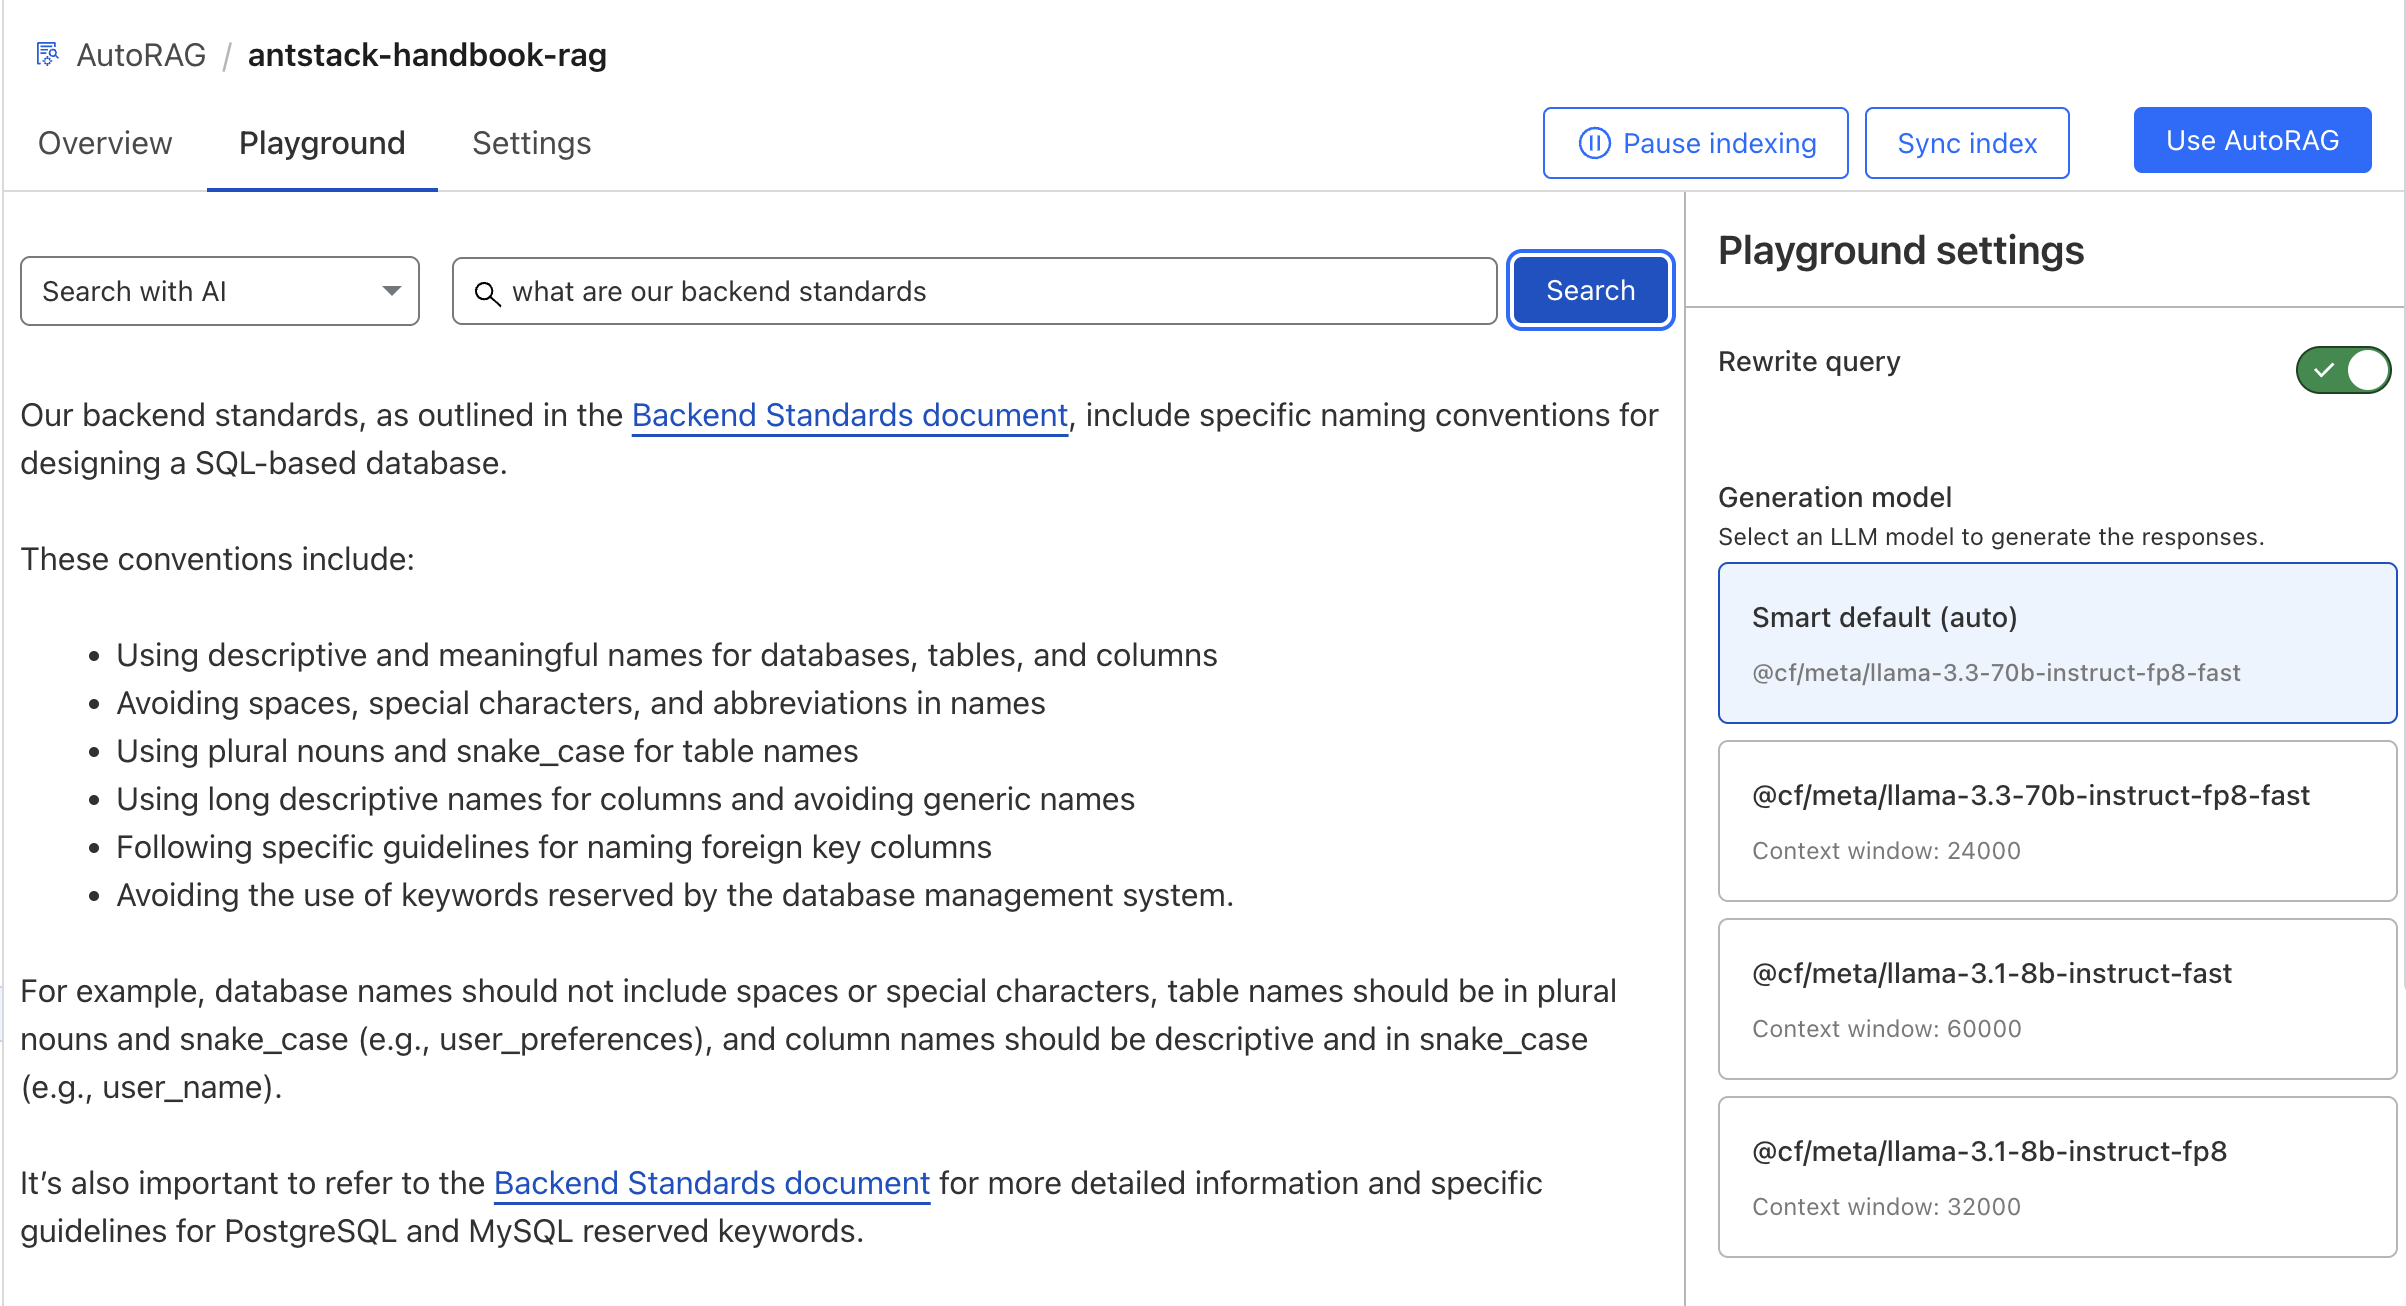2406x1306 pixels.
Task: Select the Playground tab
Action: 321,142
